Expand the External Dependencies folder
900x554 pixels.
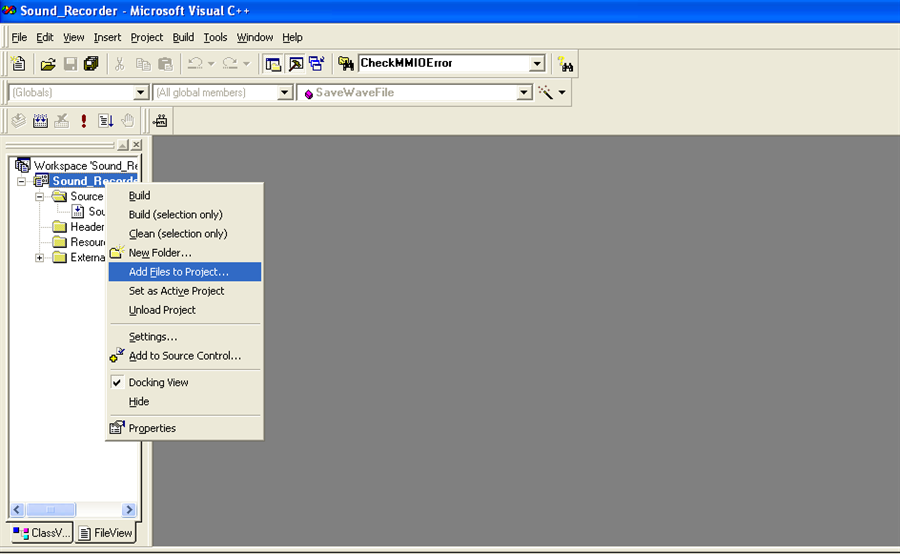coord(40,258)
